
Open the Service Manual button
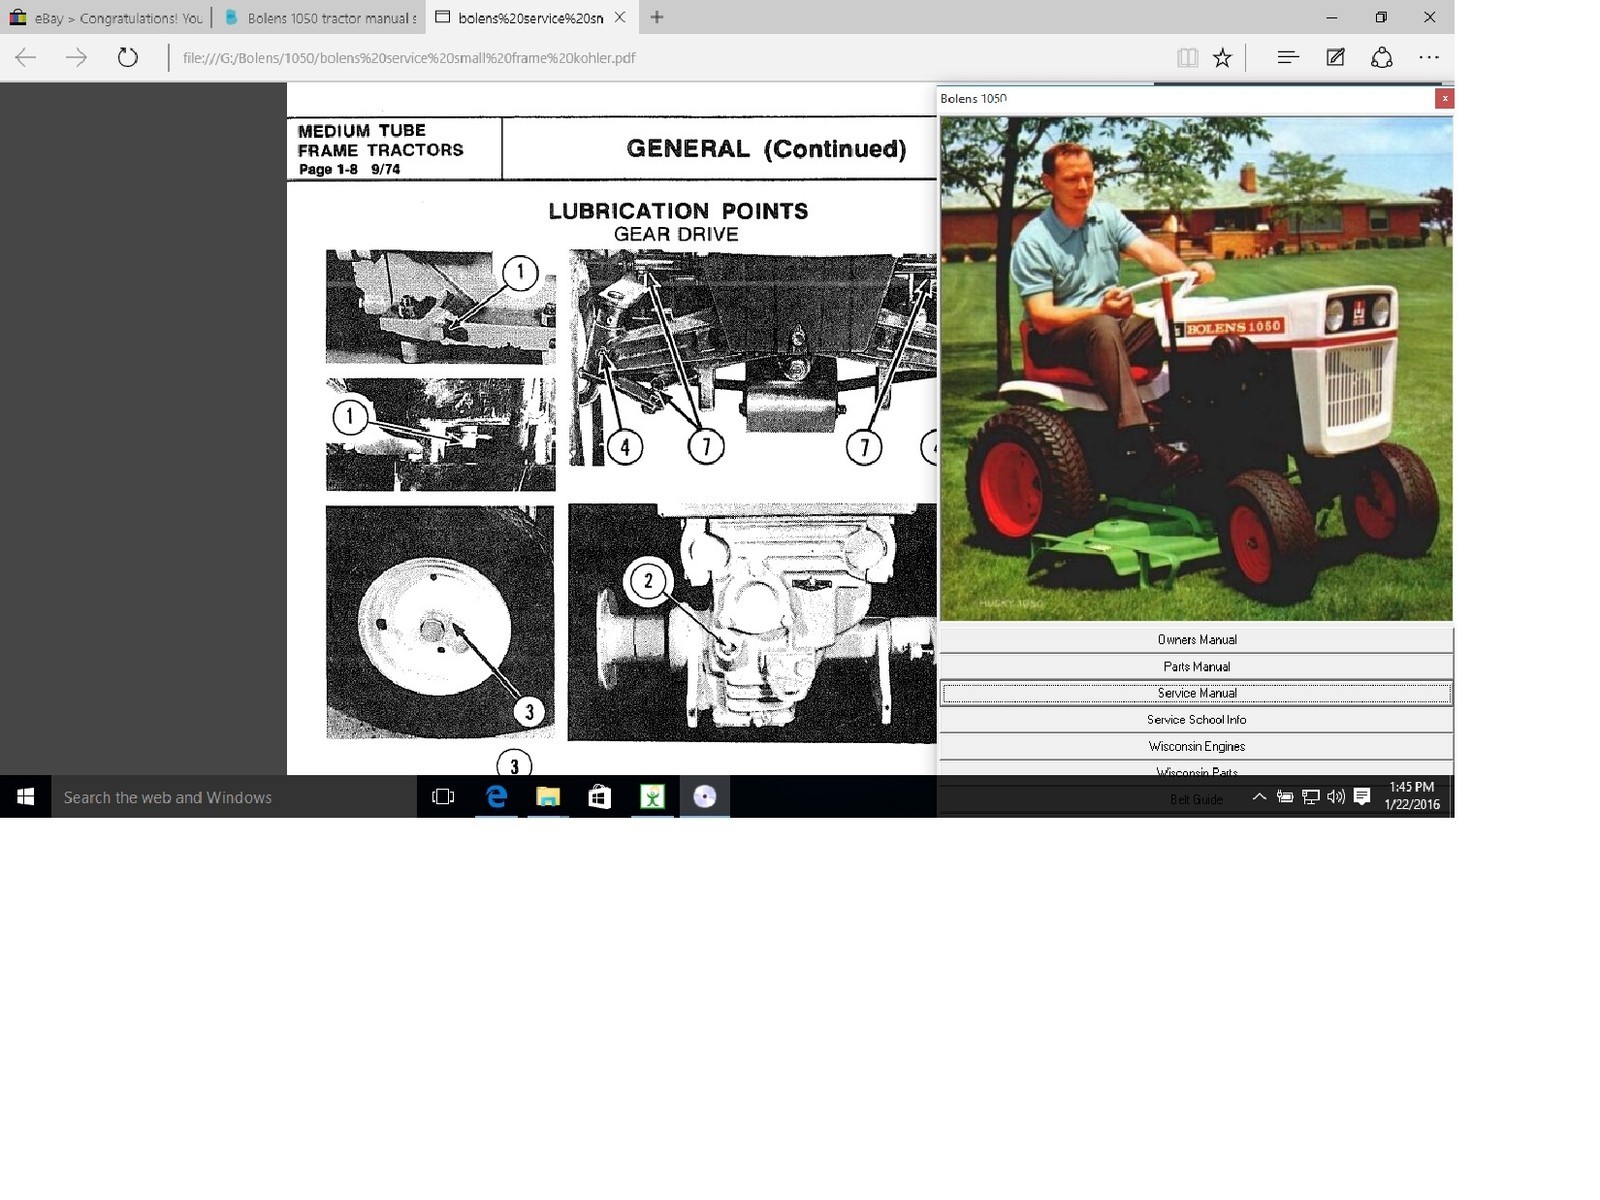click(x=1196, y=693)
